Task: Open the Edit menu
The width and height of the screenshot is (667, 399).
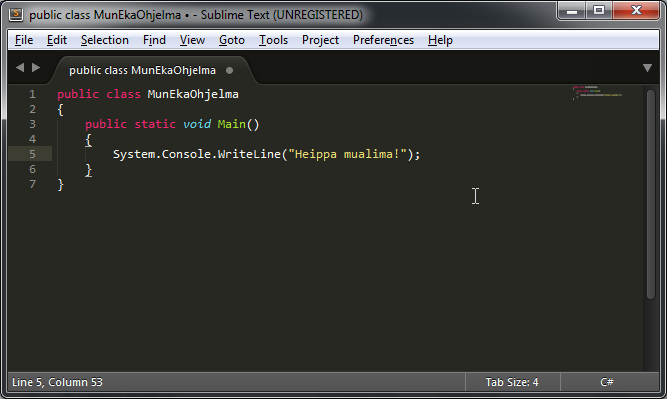Action: [x=57, y=40]
